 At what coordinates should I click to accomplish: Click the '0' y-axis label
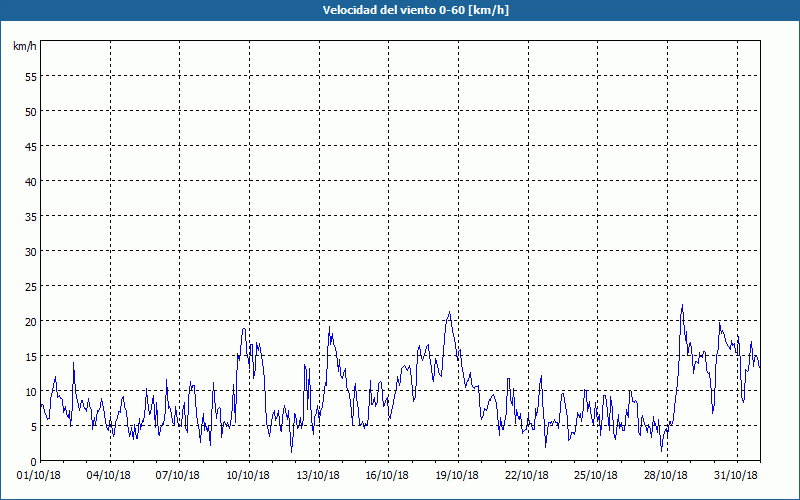click(34, 462)
